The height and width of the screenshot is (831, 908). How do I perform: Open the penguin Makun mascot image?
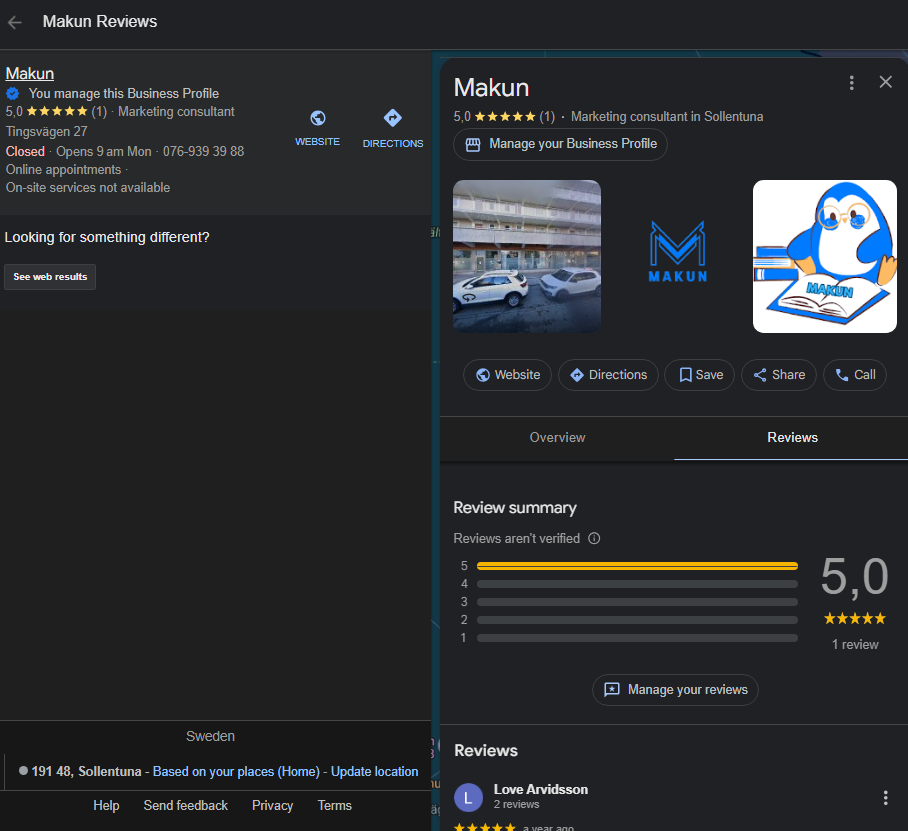825,257
